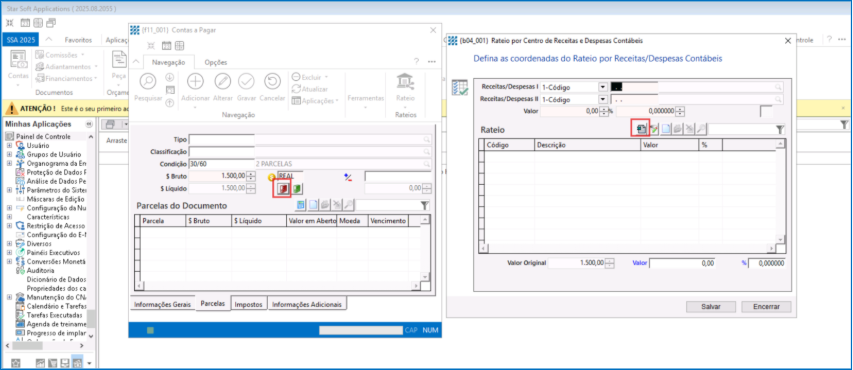Open the Receitas/Despesas II 1-Código dropdown
The image size is (853, 370).
[602, 100]
